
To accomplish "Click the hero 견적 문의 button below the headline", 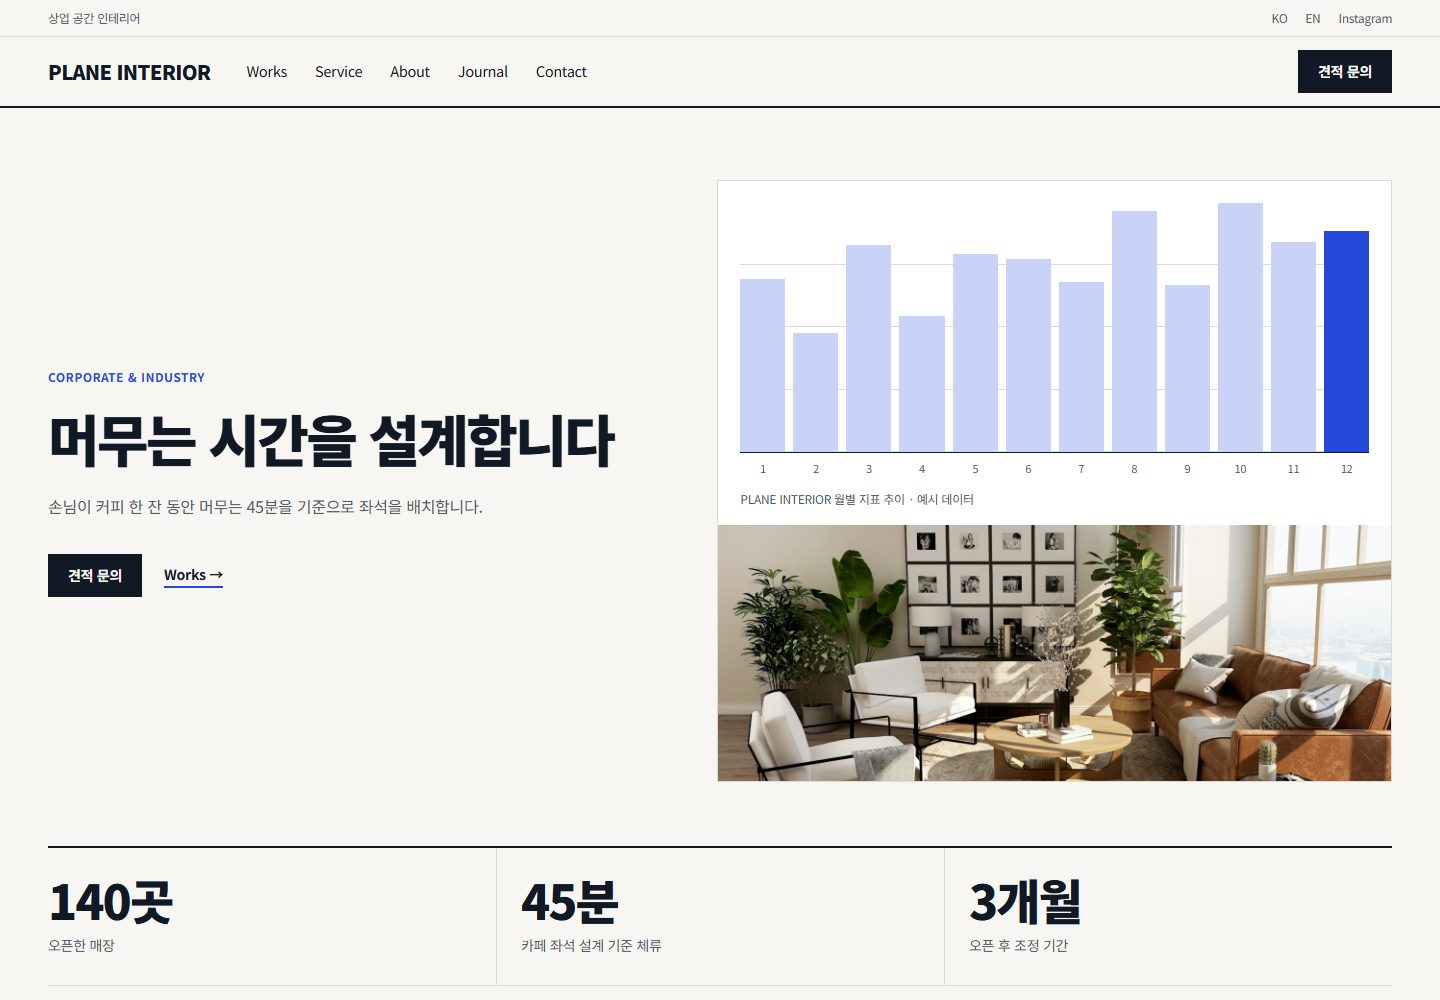I will click(x=95, y=575).
